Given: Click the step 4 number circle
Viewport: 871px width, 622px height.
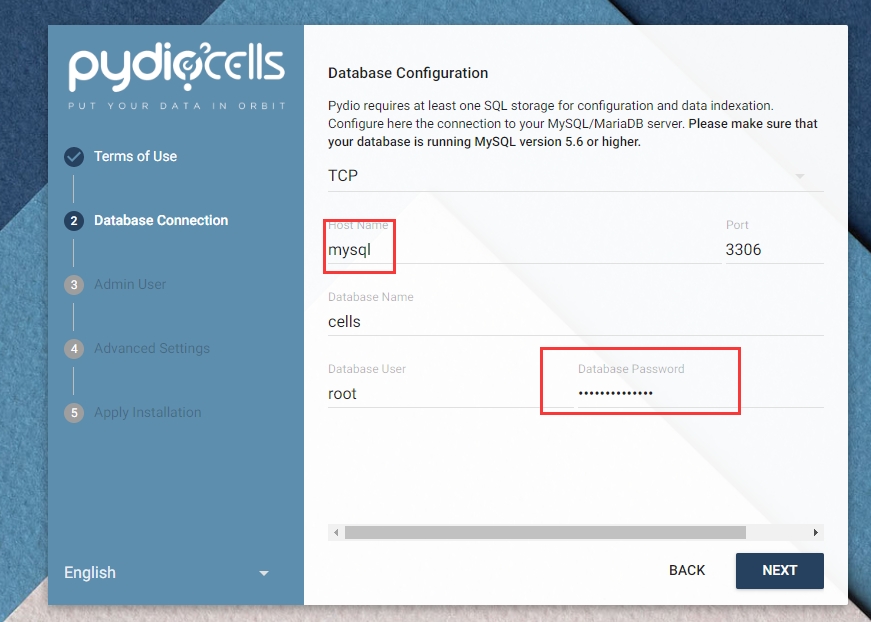Looking at the screenshot, I should (74, 349).
